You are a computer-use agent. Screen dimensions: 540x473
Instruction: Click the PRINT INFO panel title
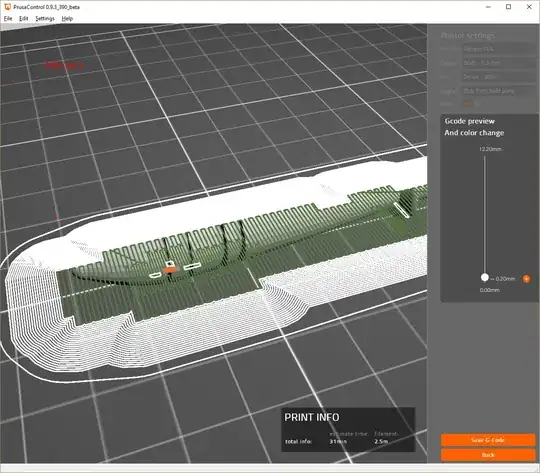(312, 418)
